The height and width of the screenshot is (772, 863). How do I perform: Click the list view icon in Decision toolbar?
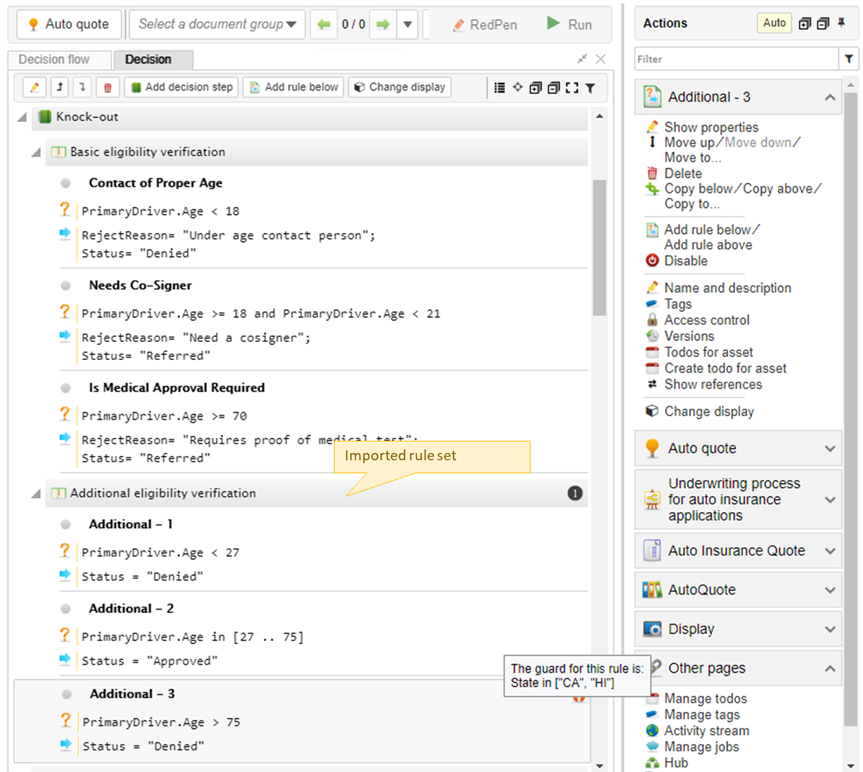coord(499,88)
